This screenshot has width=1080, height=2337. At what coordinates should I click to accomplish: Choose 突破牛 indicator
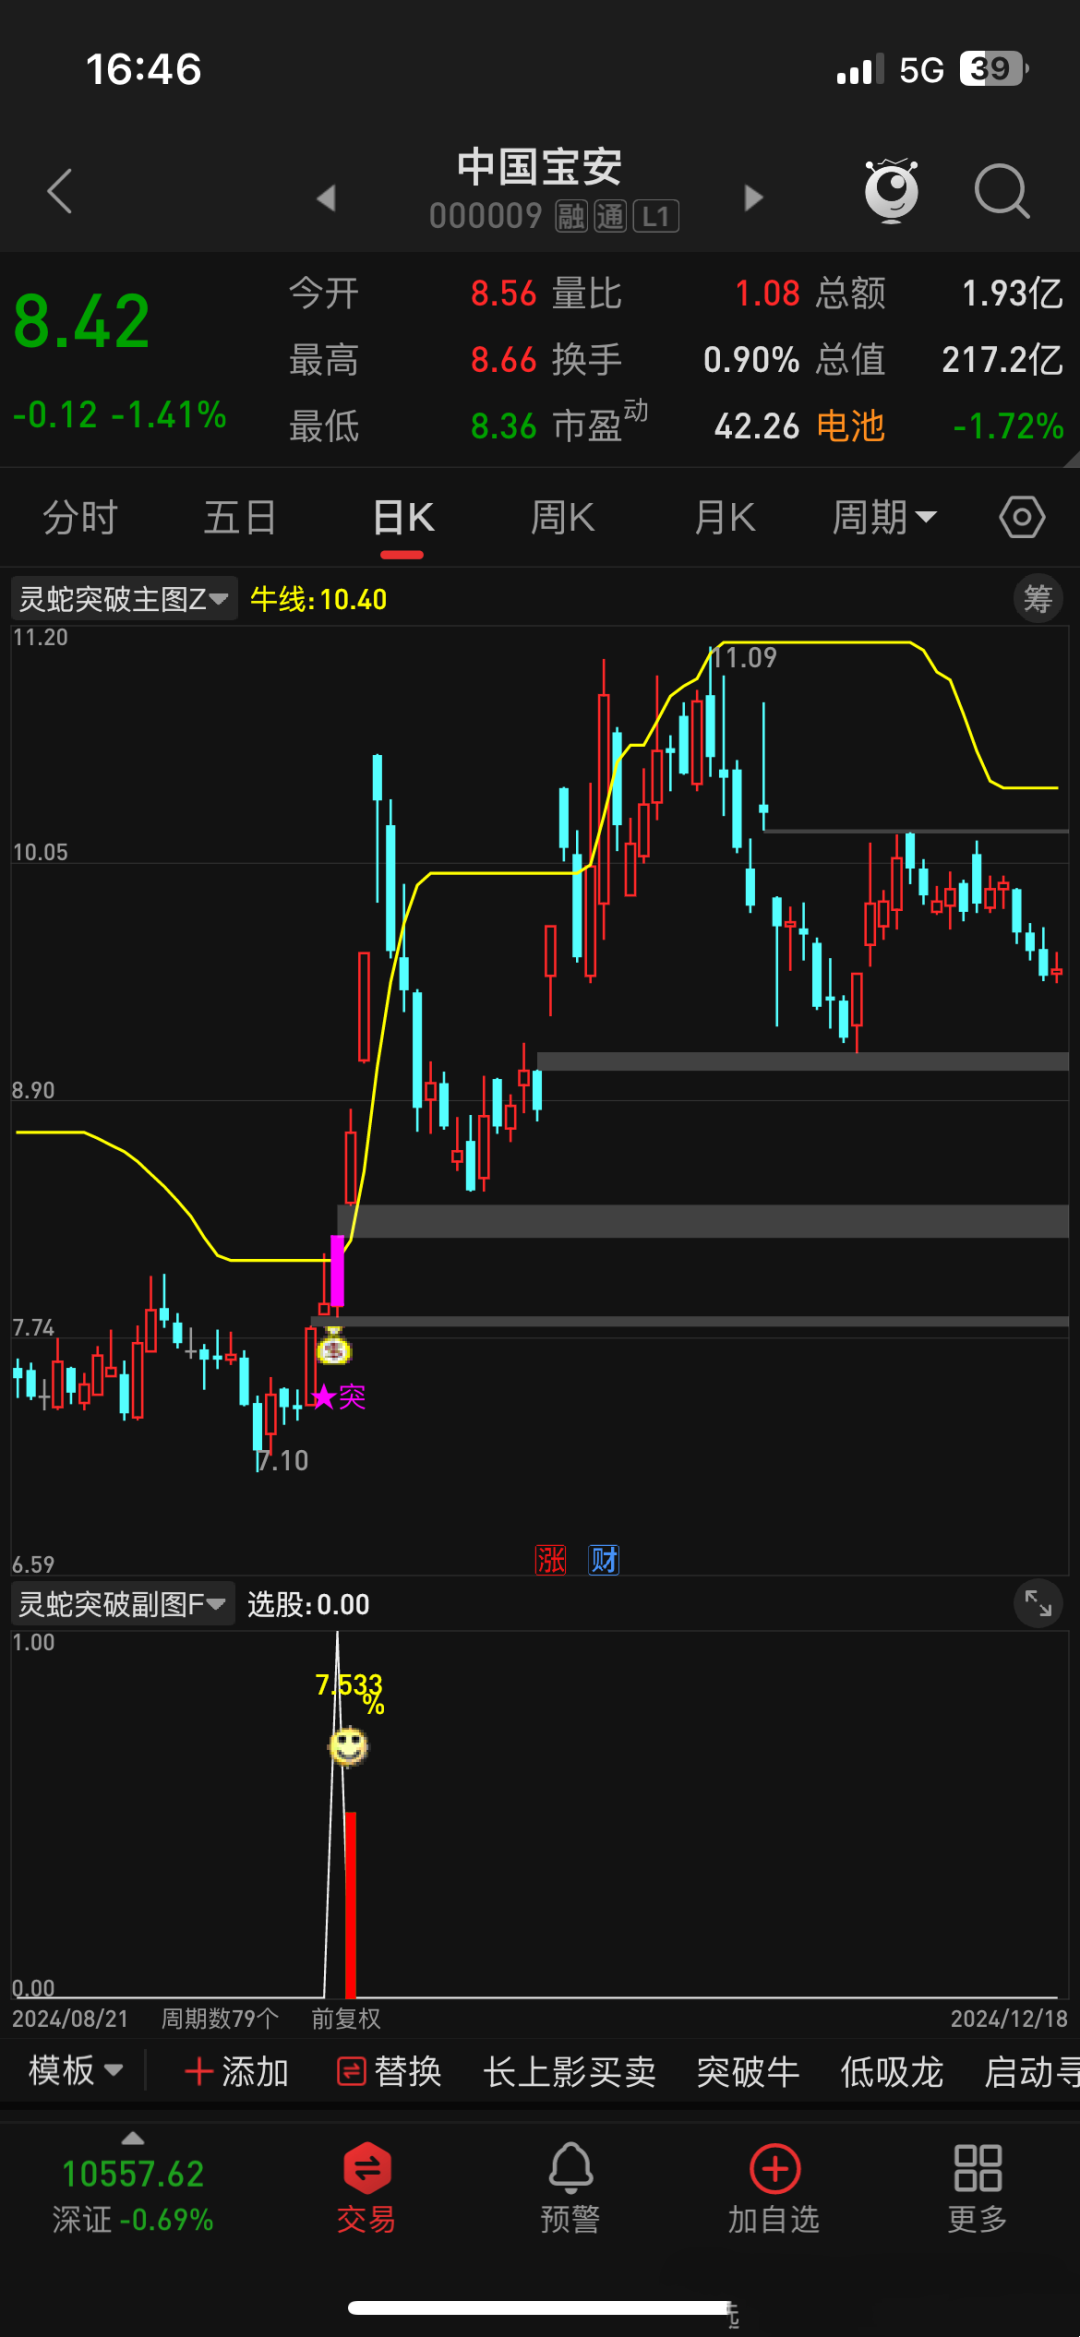(748, 2071)
